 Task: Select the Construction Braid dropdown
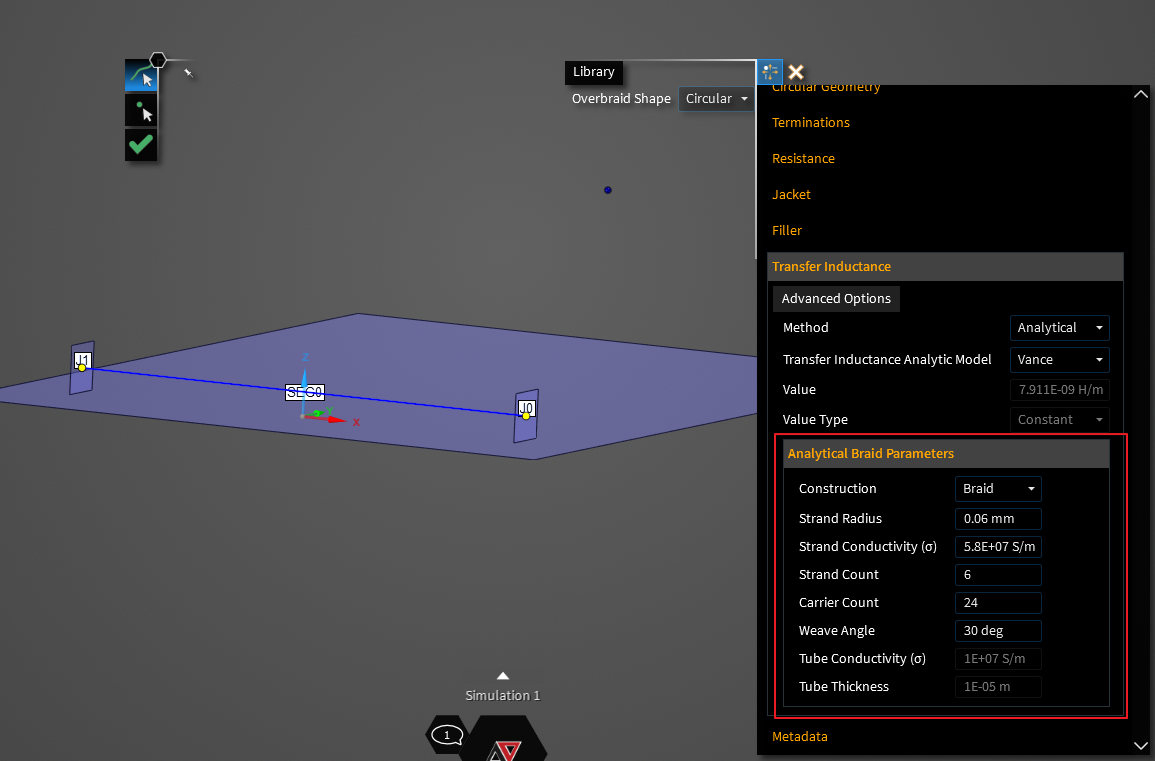tap(998, 489)
